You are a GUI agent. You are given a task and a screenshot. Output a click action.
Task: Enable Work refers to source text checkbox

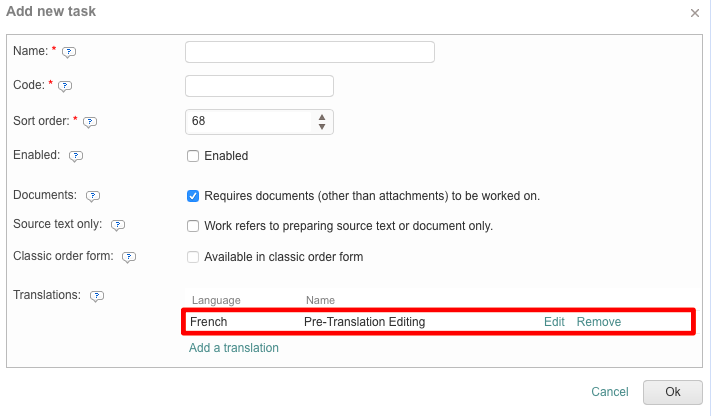click(194, 226)
